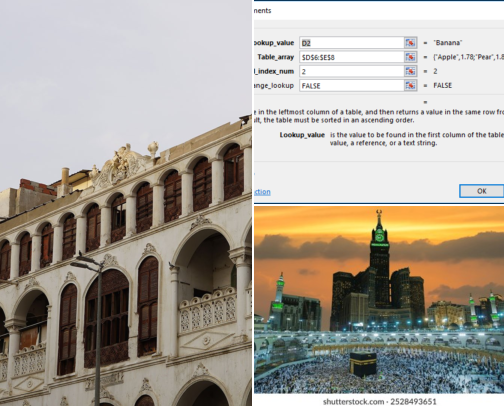Click the "Banana" result value text

[448, 43]
